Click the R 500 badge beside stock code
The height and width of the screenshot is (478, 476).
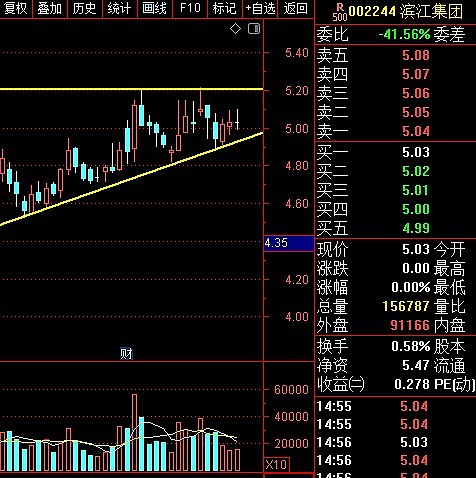339,12
